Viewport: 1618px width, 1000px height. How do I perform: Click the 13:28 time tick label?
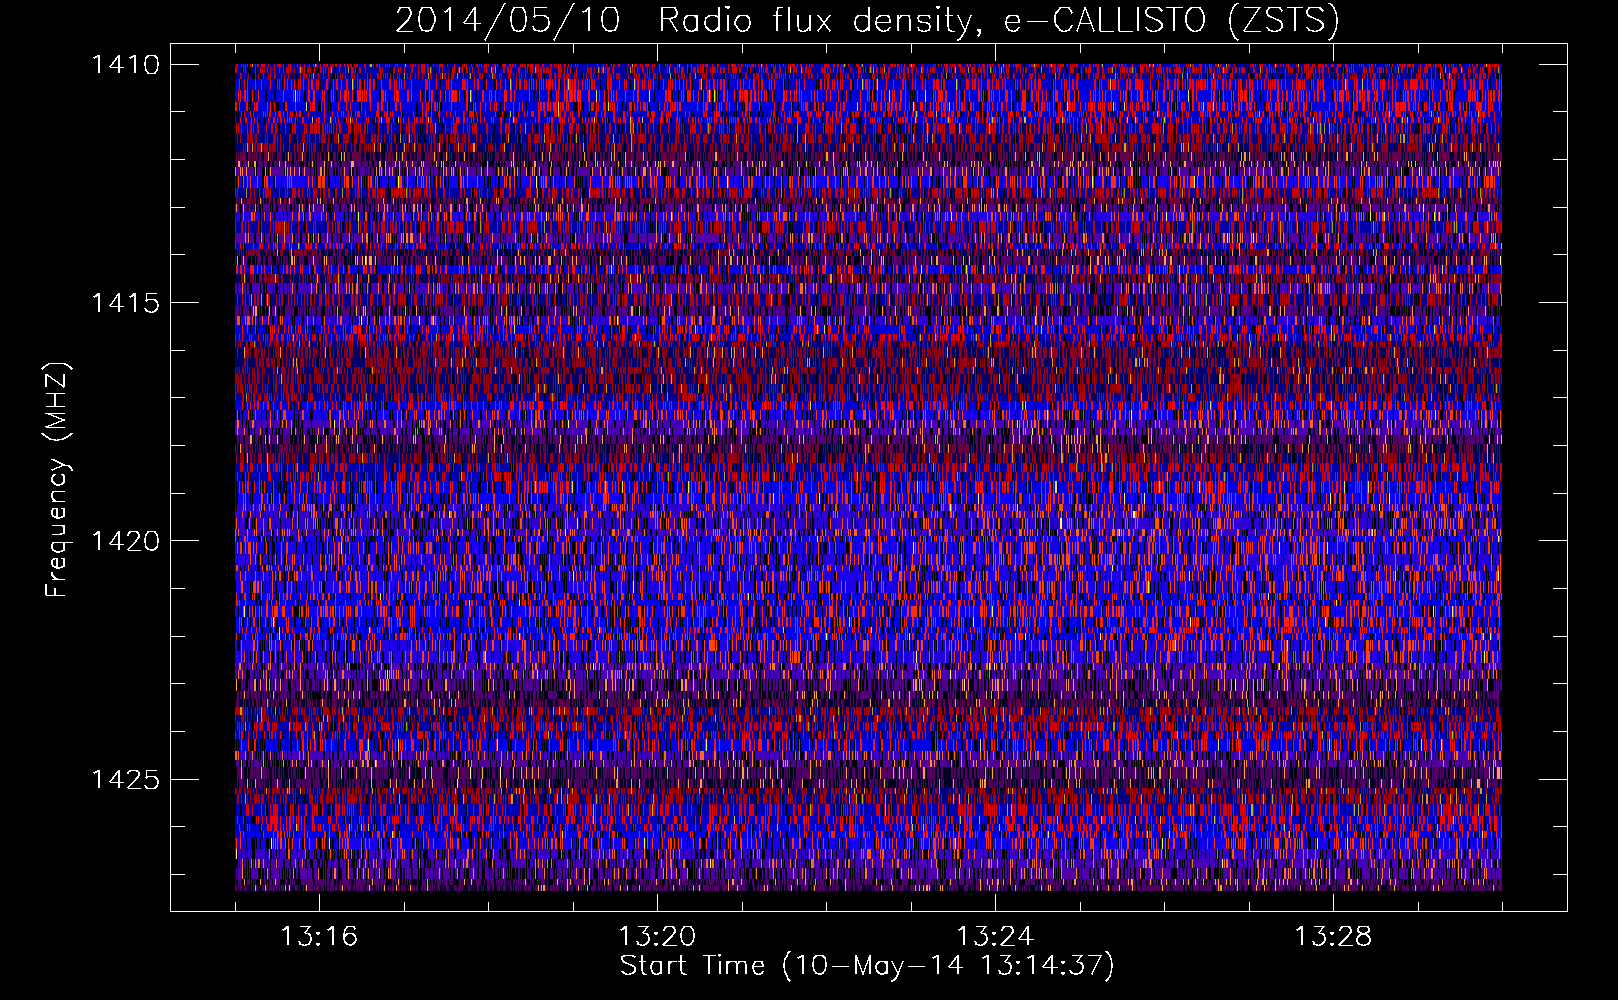coord(1333,936)
